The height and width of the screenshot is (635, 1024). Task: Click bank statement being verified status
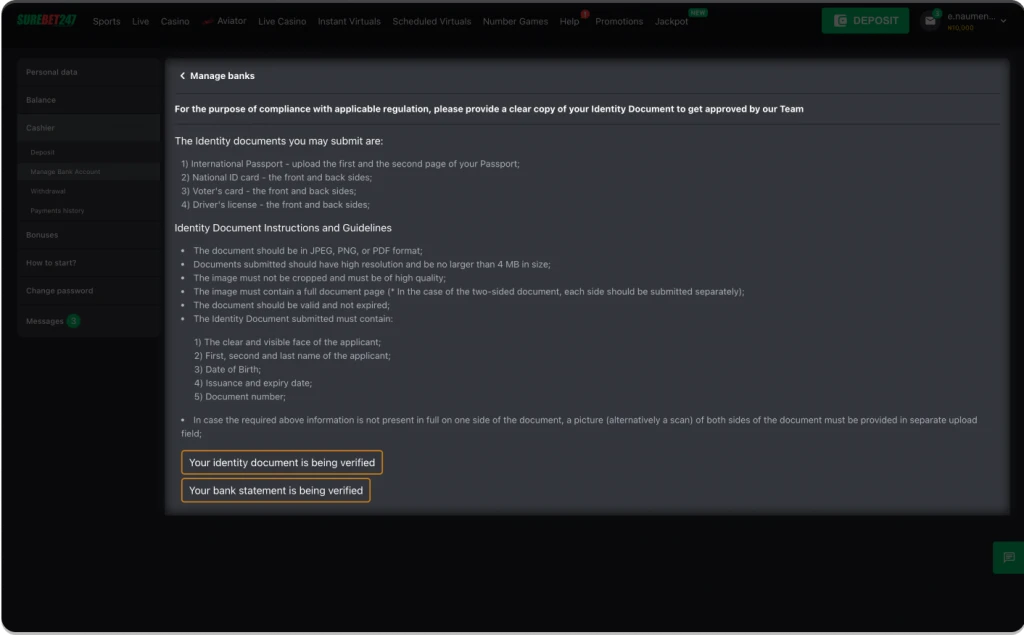(276, 491)
